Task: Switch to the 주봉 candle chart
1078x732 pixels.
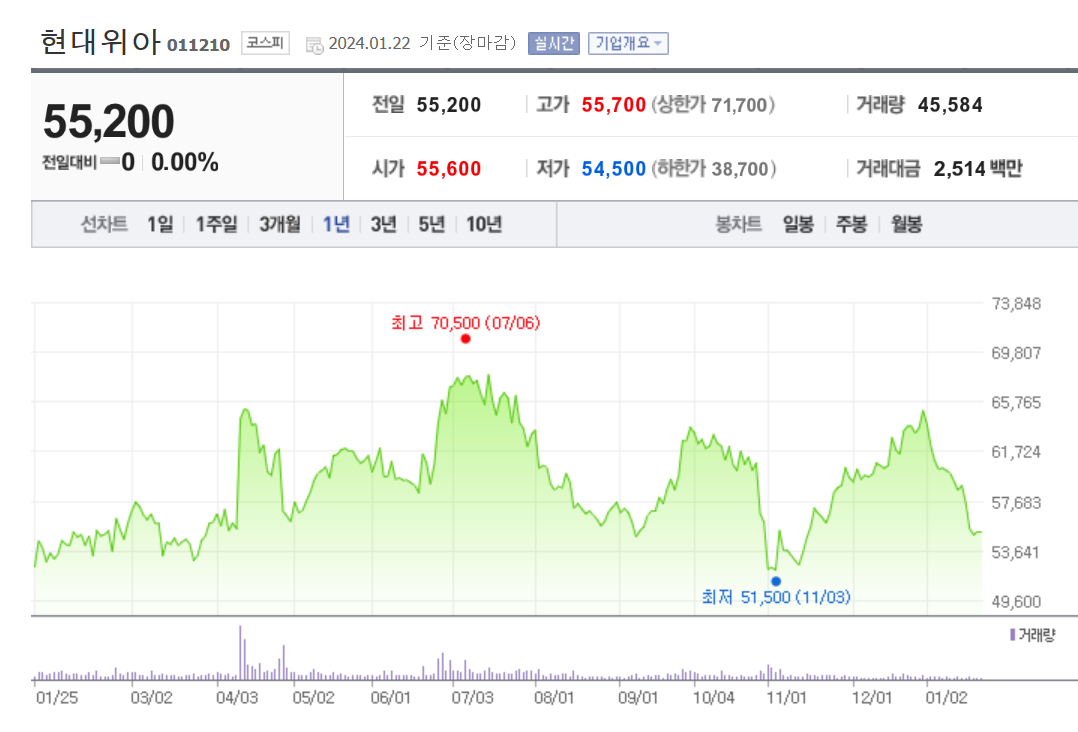Action: pos(851,224)
